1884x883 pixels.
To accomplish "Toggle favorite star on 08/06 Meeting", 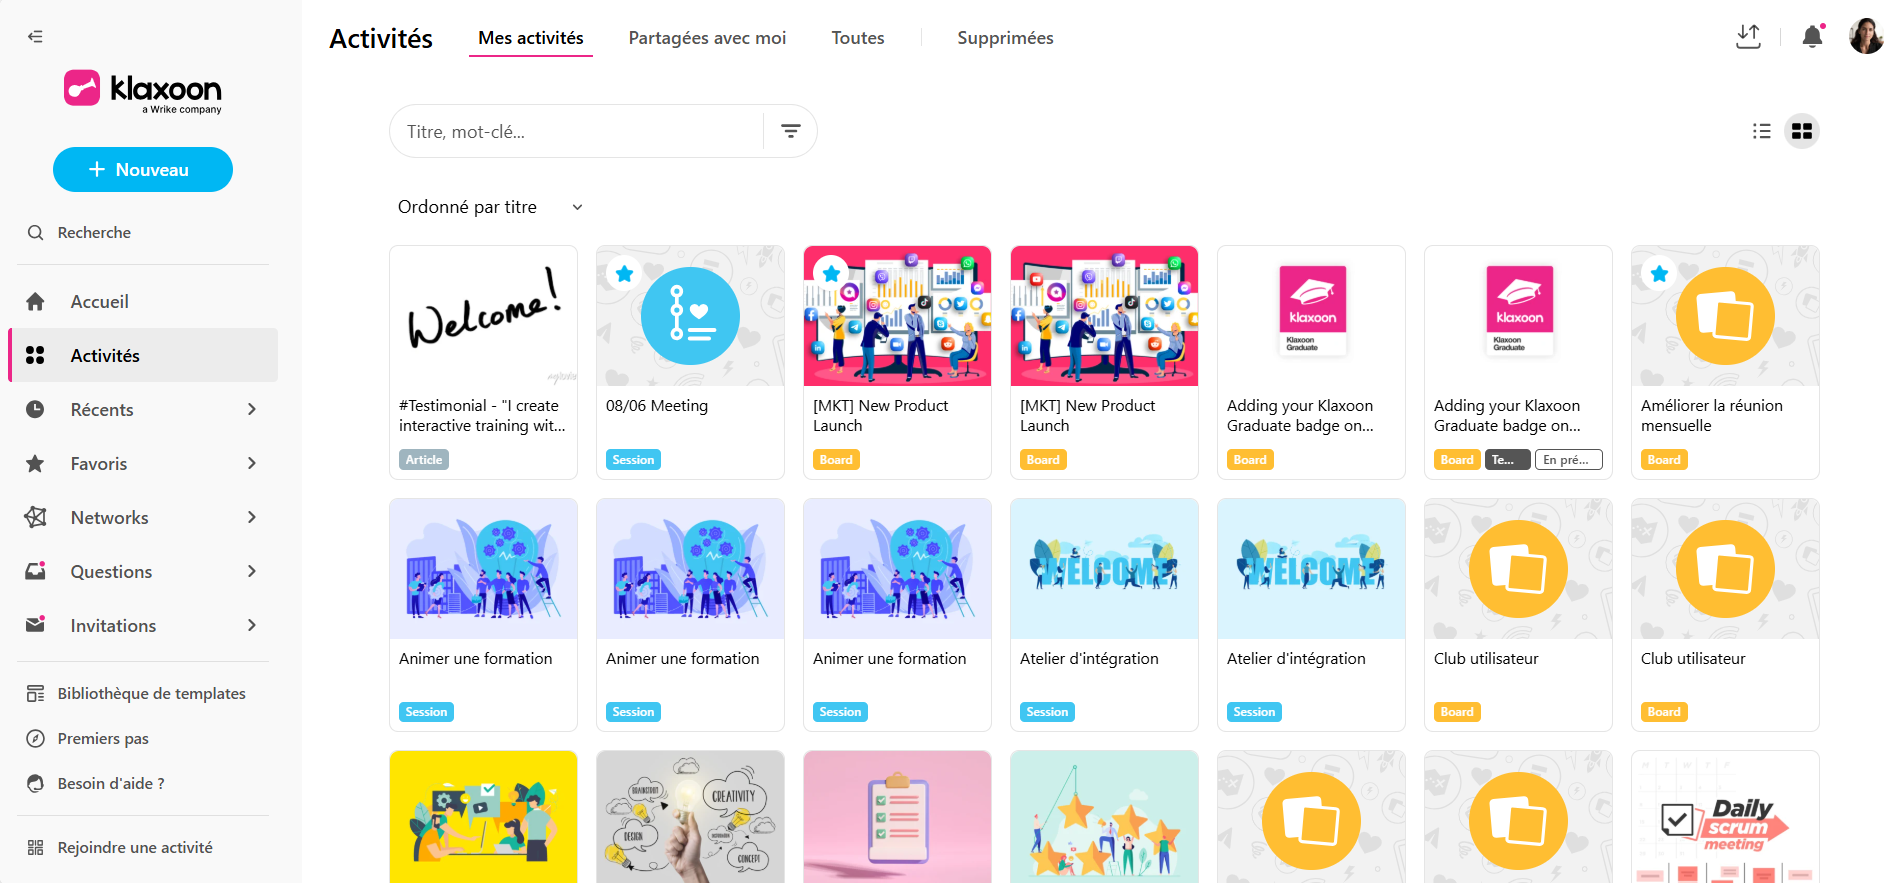I will (624, 273).
